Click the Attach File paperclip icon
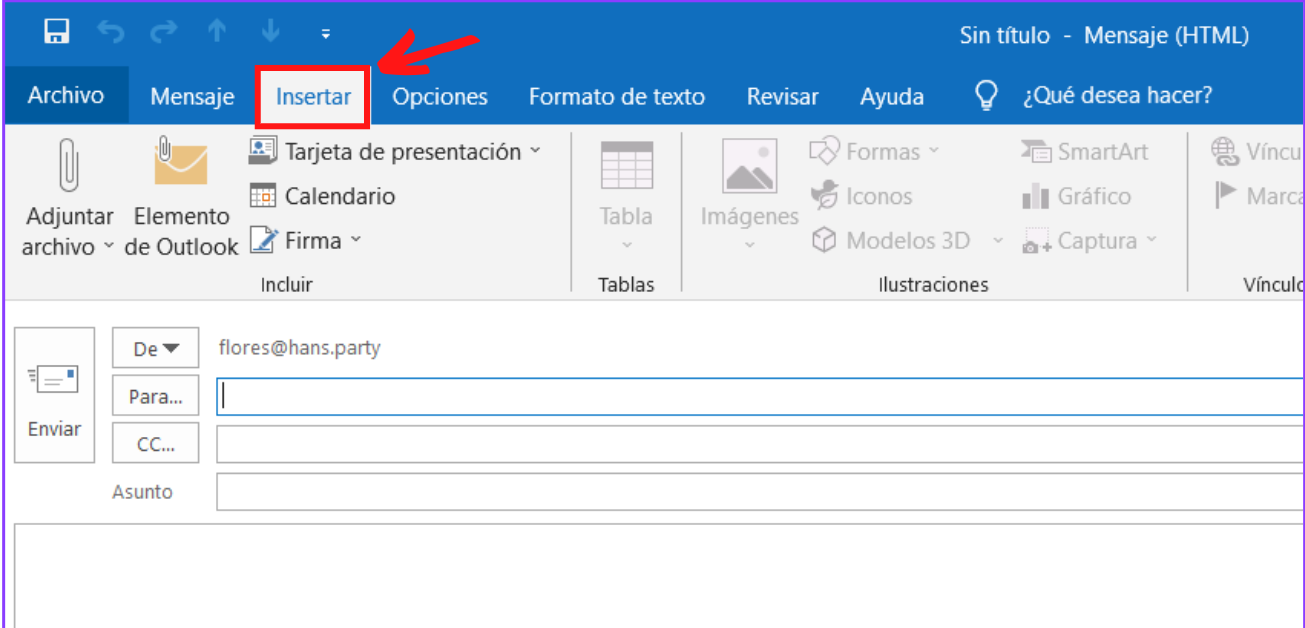This screenshot has width=1305, height=628. [x=68, y=165]
